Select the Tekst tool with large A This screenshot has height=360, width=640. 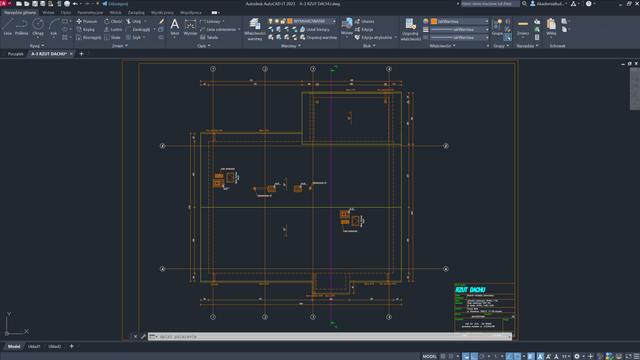click(174, 27)
